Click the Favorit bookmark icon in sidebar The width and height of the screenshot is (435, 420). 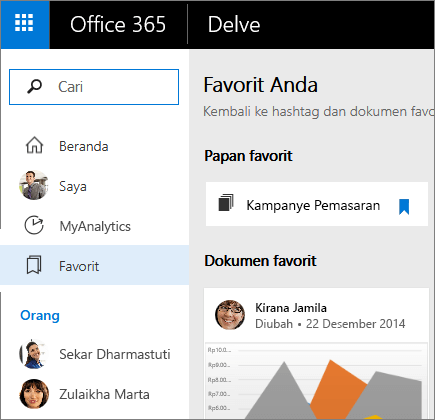pos(34,265)
